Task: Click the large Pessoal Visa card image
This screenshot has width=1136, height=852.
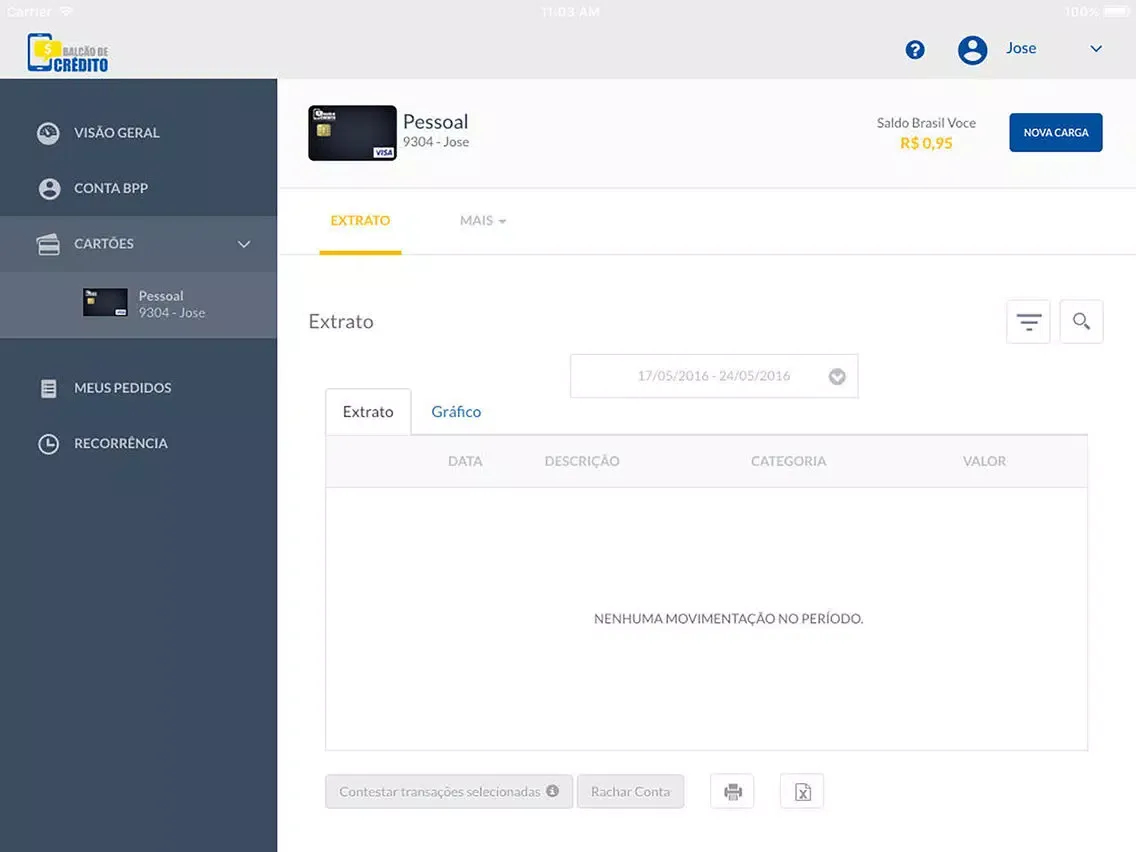Action: click(x=352, y=133)
